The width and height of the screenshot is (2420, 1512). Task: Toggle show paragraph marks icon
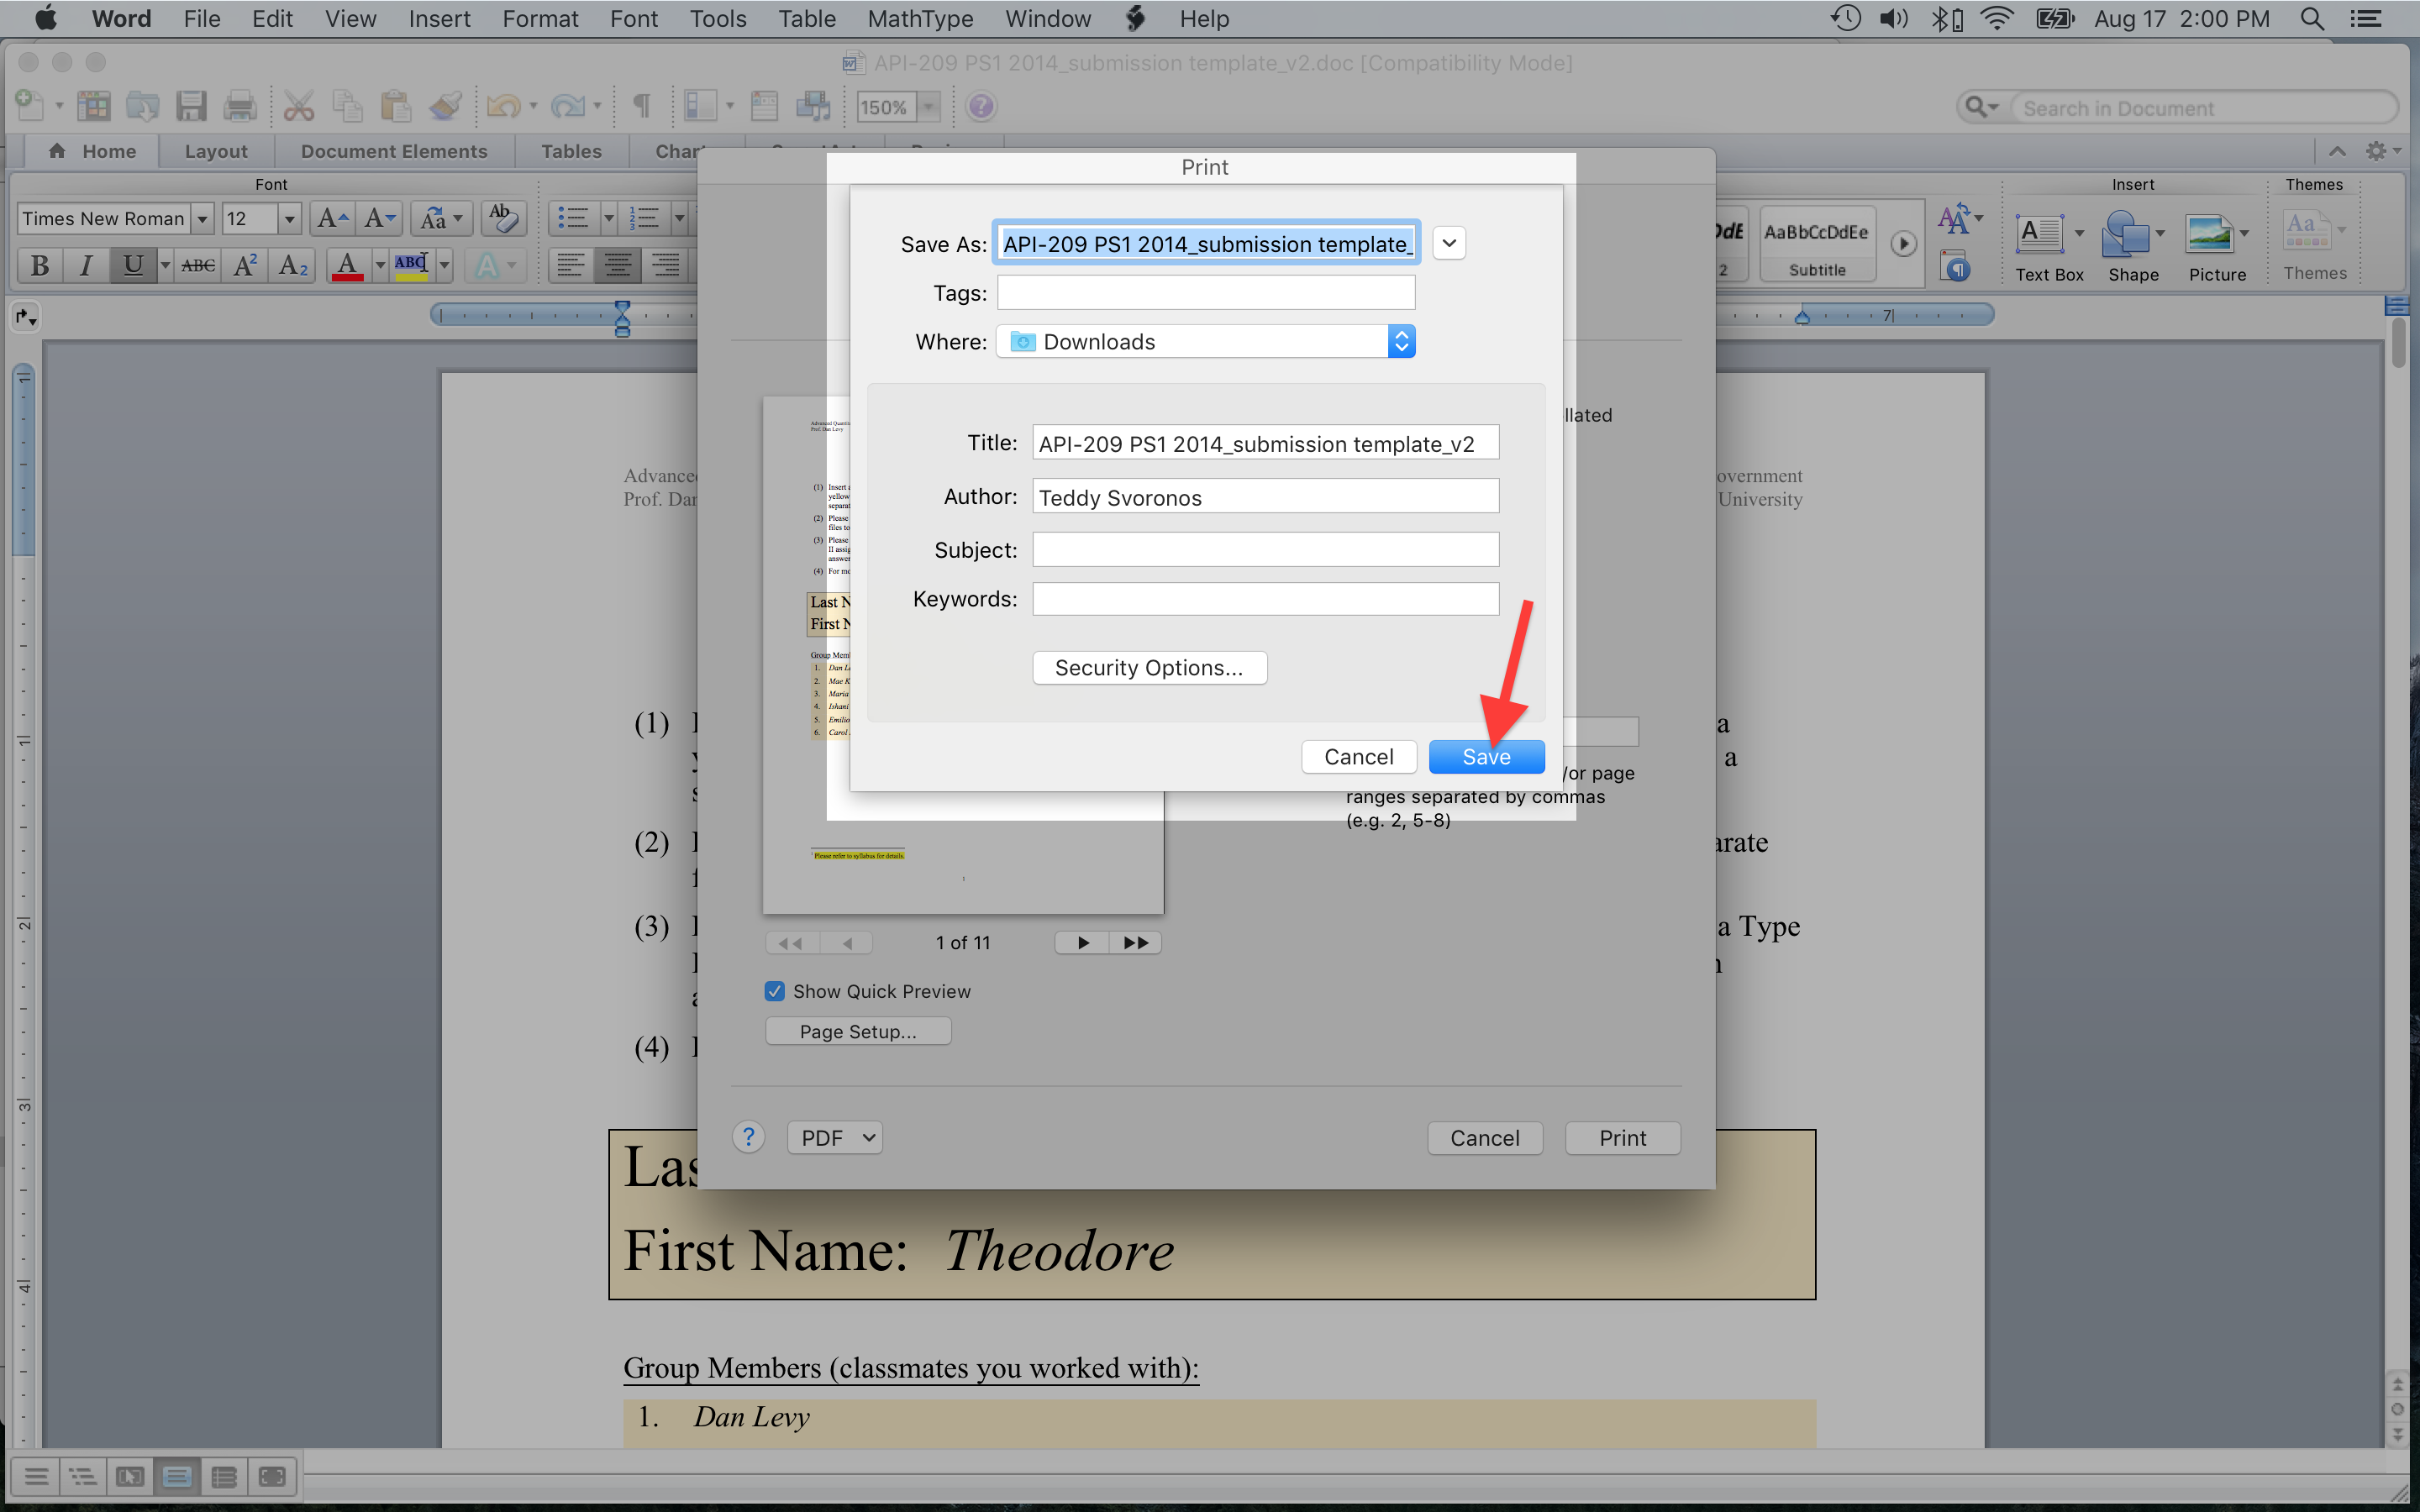[642, 106]
